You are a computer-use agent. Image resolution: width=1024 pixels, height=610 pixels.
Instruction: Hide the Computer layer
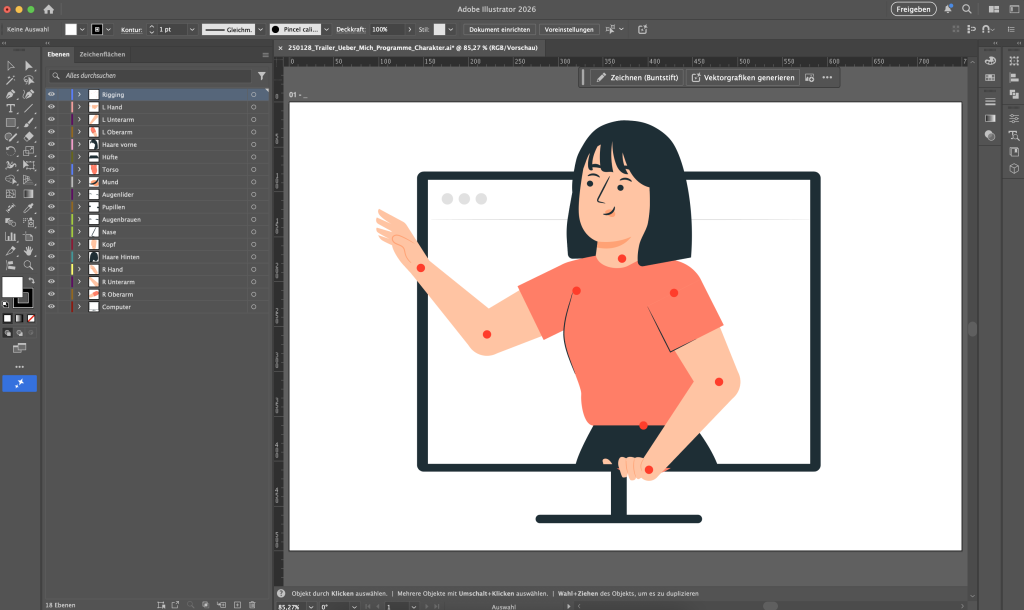52,307
